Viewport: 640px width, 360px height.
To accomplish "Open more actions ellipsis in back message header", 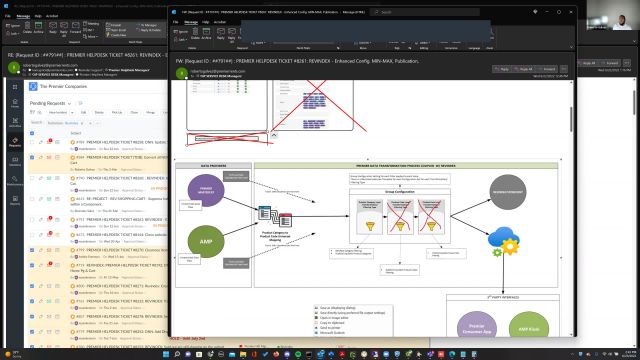I will point(627,63).
